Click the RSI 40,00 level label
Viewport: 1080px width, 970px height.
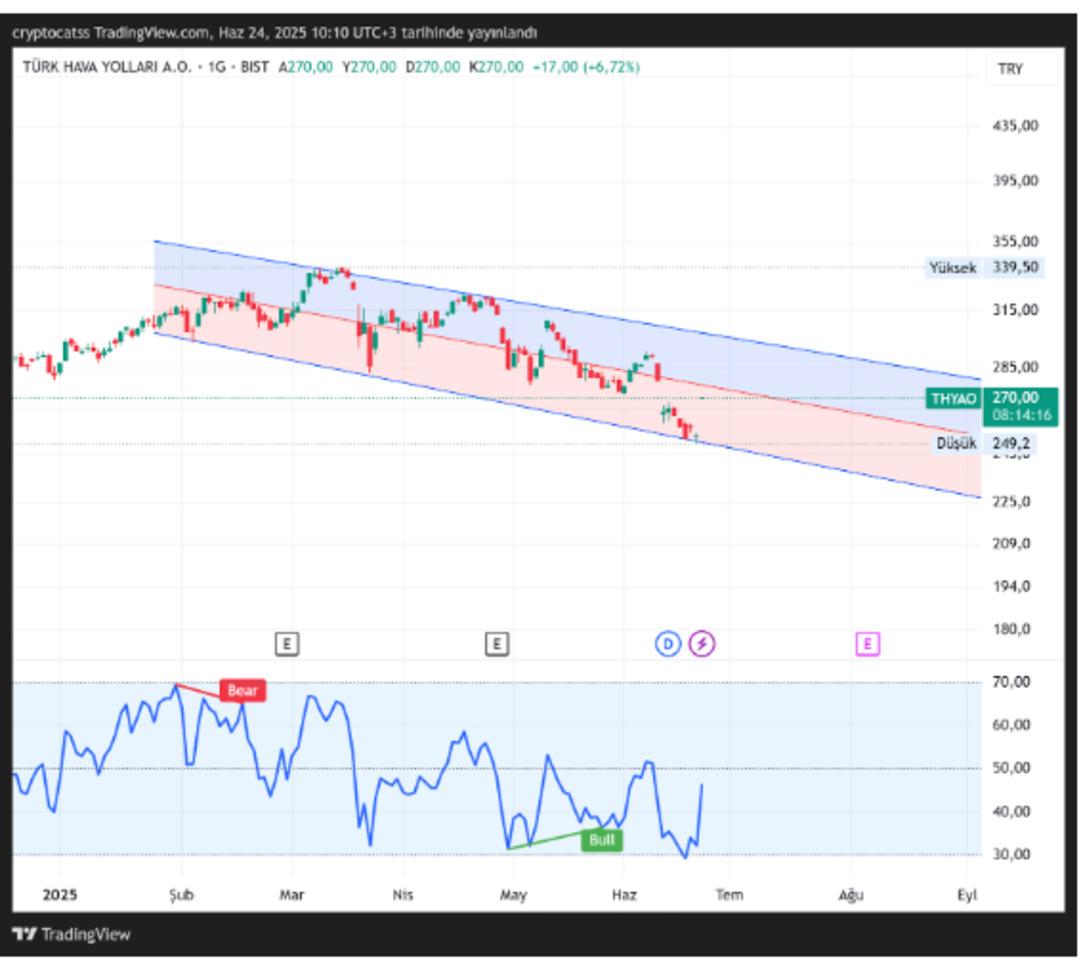(x=1011, y=812)
